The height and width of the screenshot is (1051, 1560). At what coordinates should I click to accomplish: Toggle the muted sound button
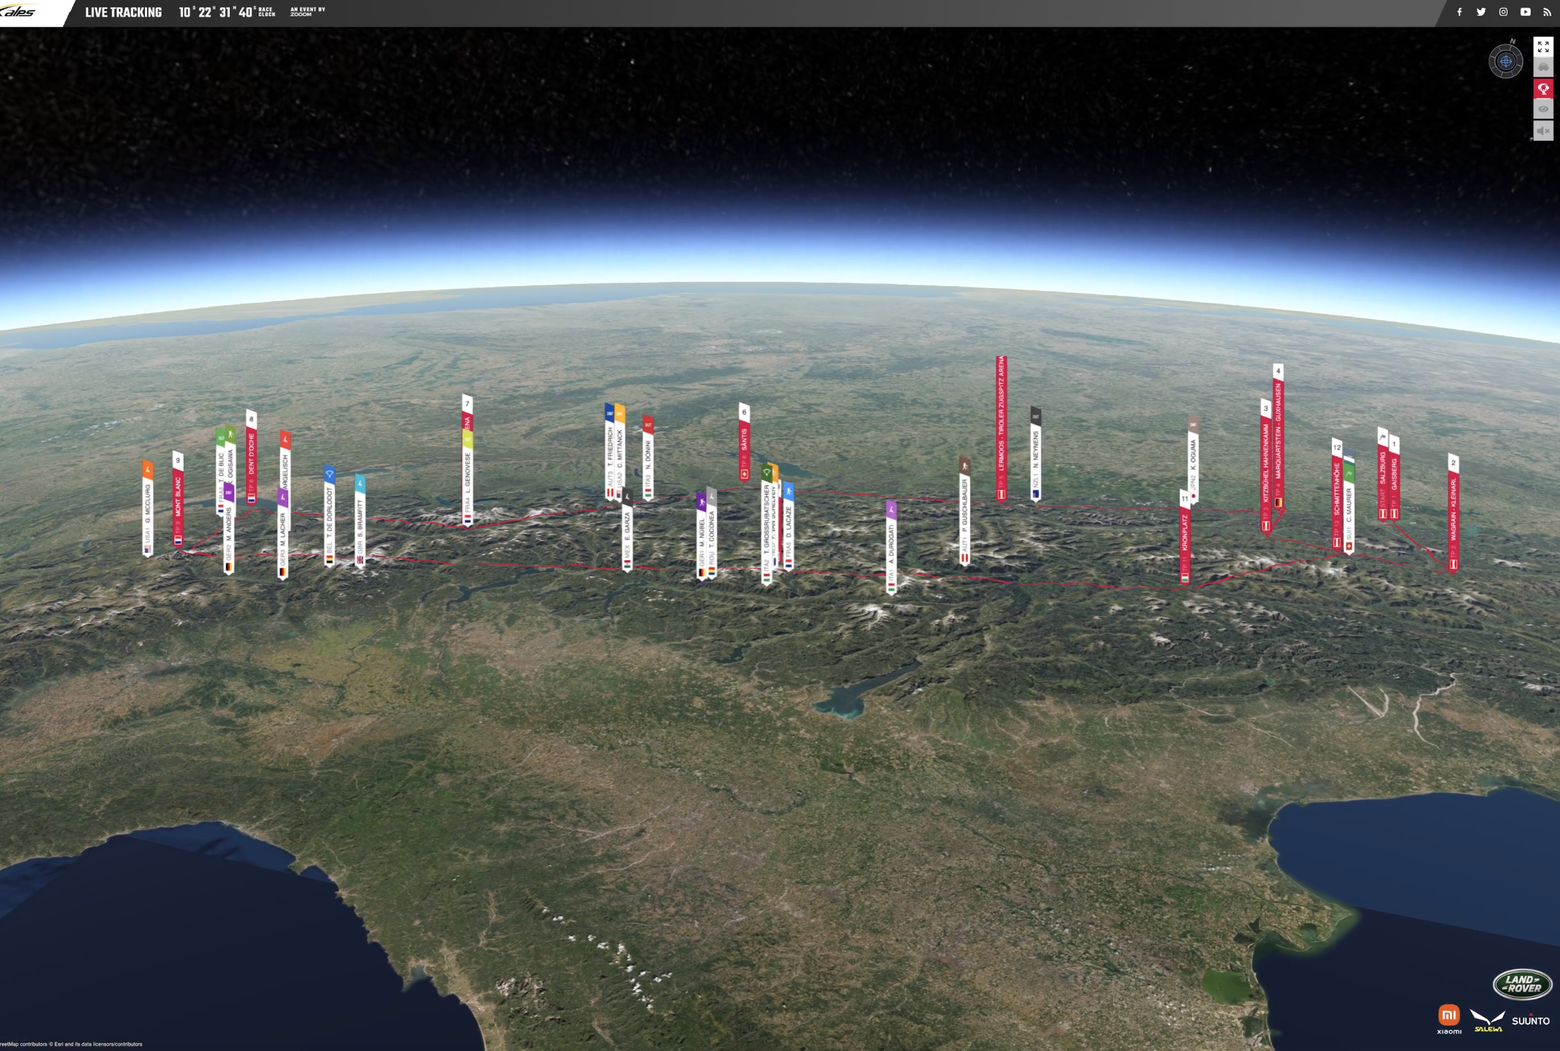point(1543,130)
